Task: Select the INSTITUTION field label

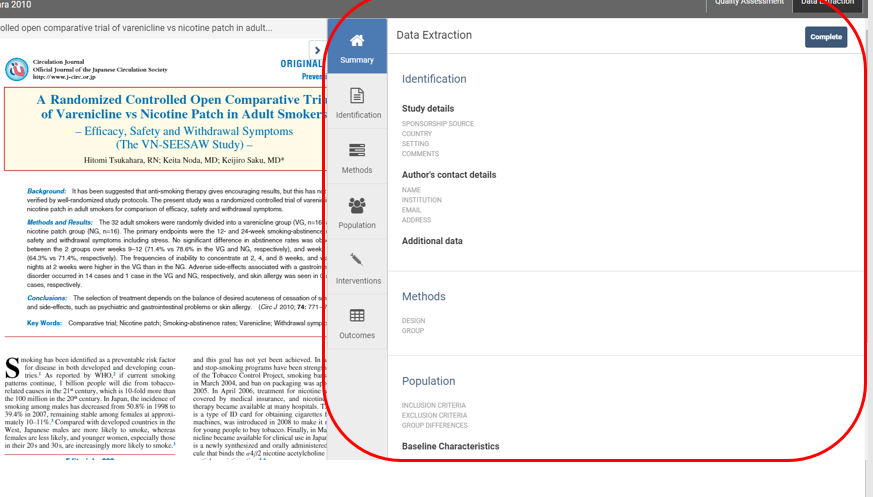Action: pos(421,200)
